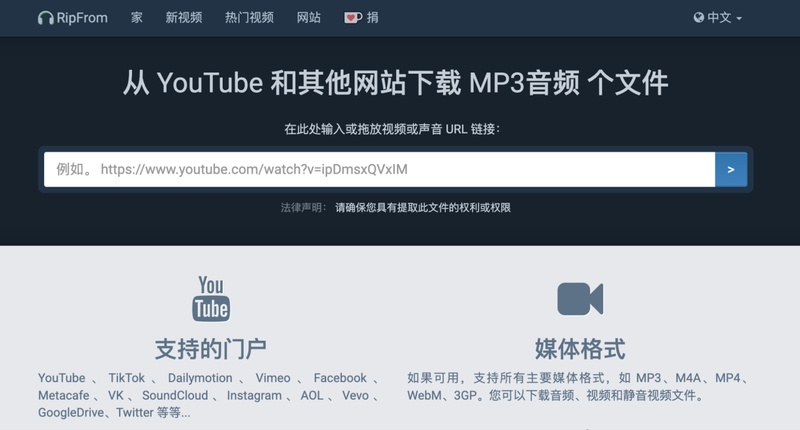
Task: Open the 新视频 menu item
Action: [x=184, y=18]
